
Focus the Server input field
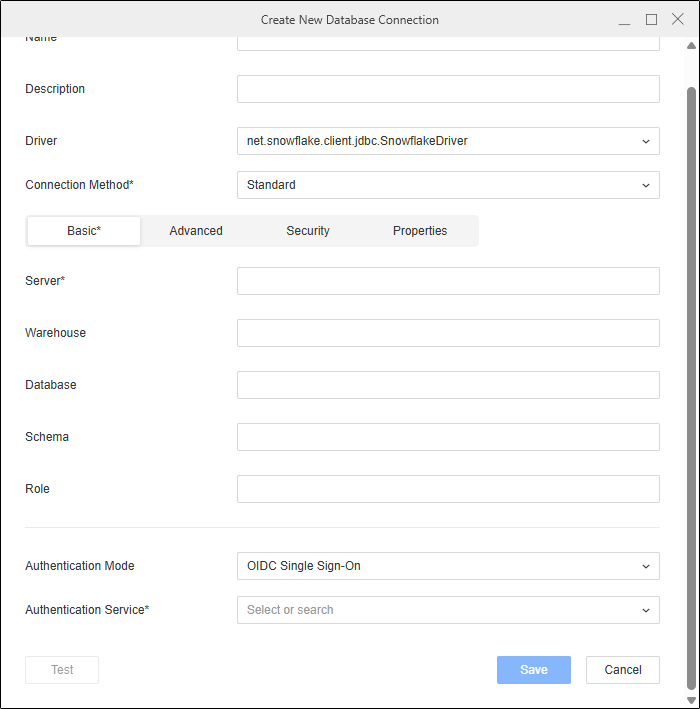point(447,281)
